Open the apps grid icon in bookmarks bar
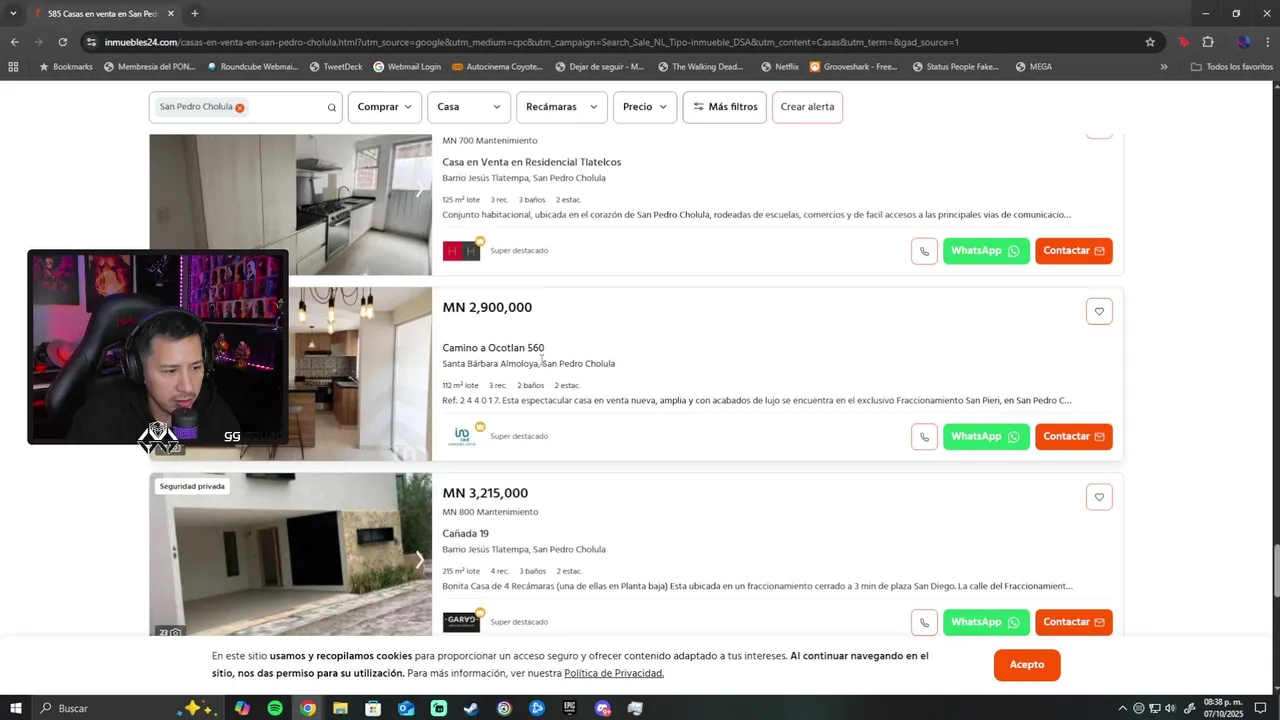Image resolution: width=1280 pixels, height=720 pixels. [13, 67]
